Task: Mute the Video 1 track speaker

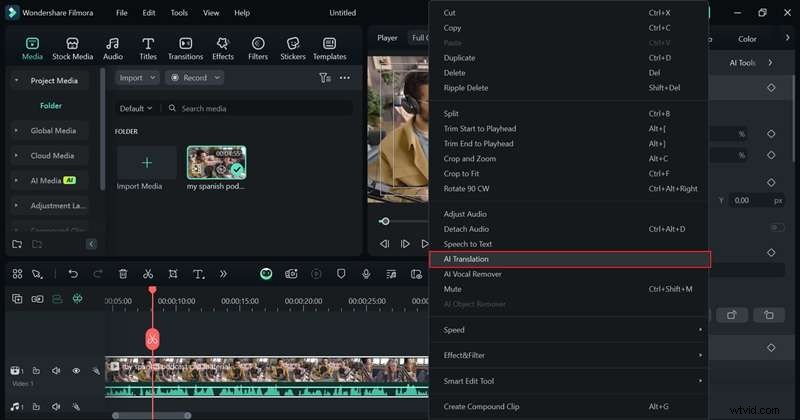Action: (x=56, y=371)
